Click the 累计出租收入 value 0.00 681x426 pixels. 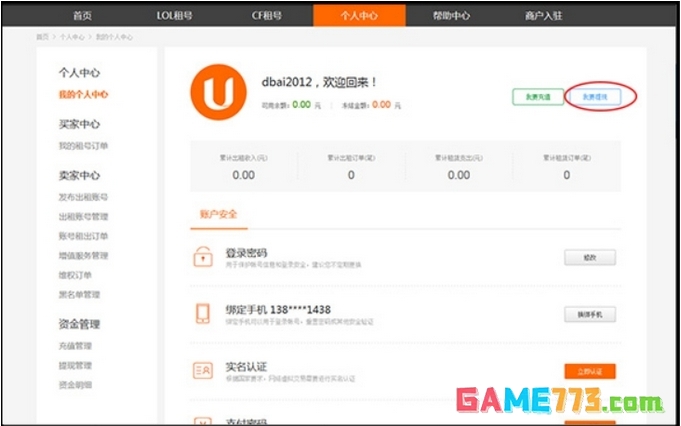pyautogui.click(x=243, y=175)
